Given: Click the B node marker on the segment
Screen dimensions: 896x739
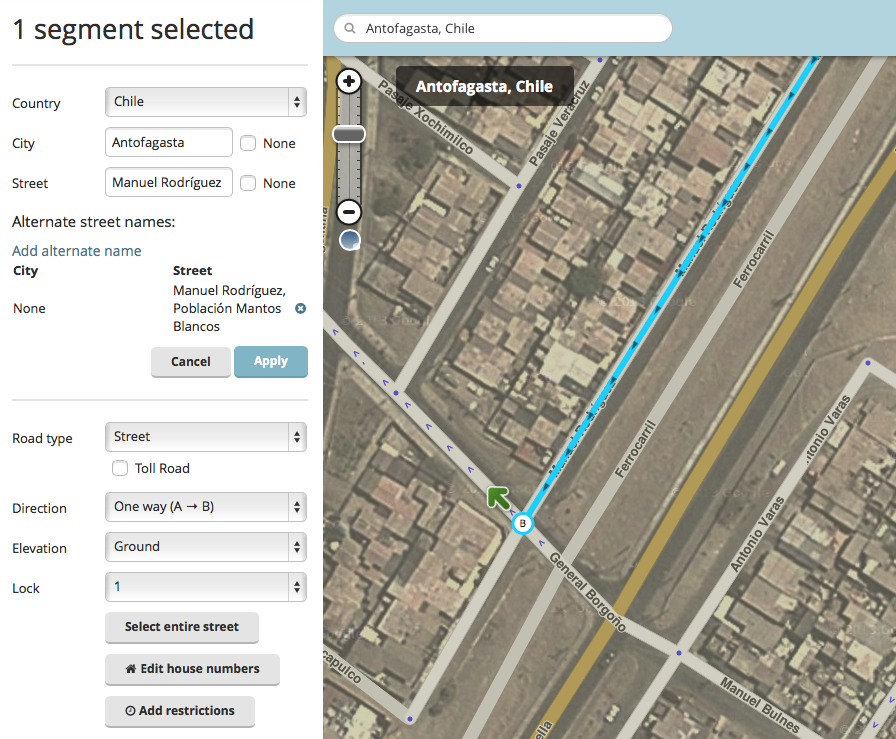Looking at the screenshot, I should point(521,523).
